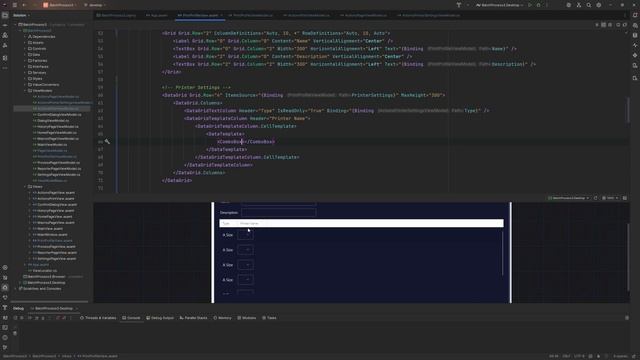Click the search magnifier icon in title bar
This screenshot has height=360, width=640.
tap(589, 5)
